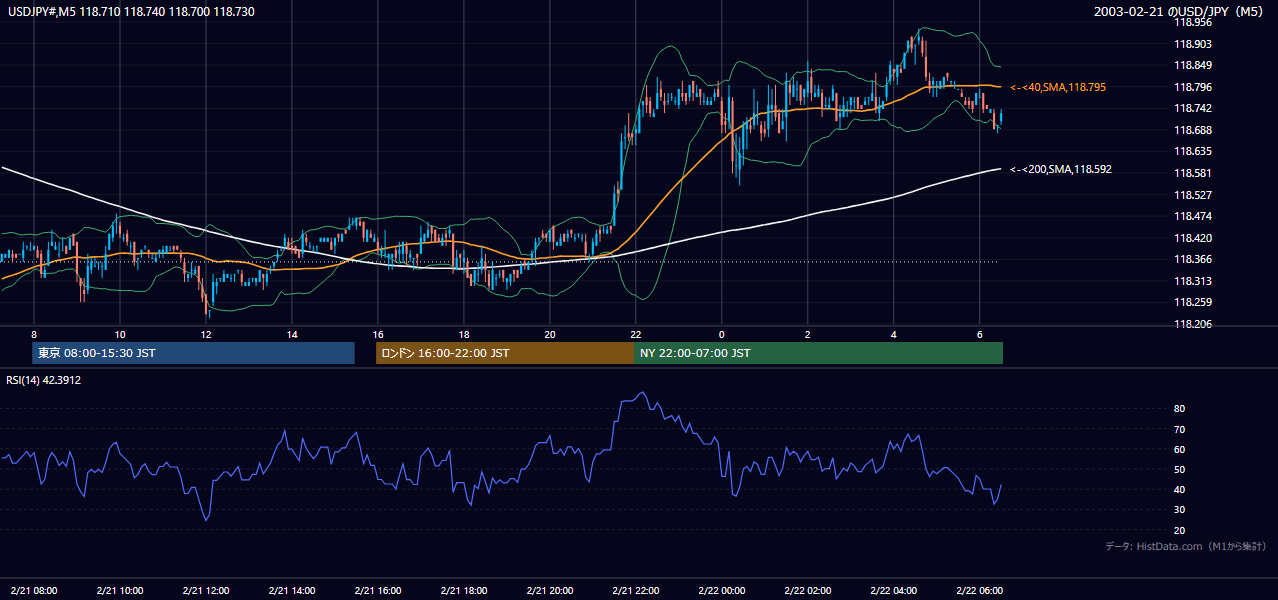Click price axis value 118.742

coord(1192,108)
